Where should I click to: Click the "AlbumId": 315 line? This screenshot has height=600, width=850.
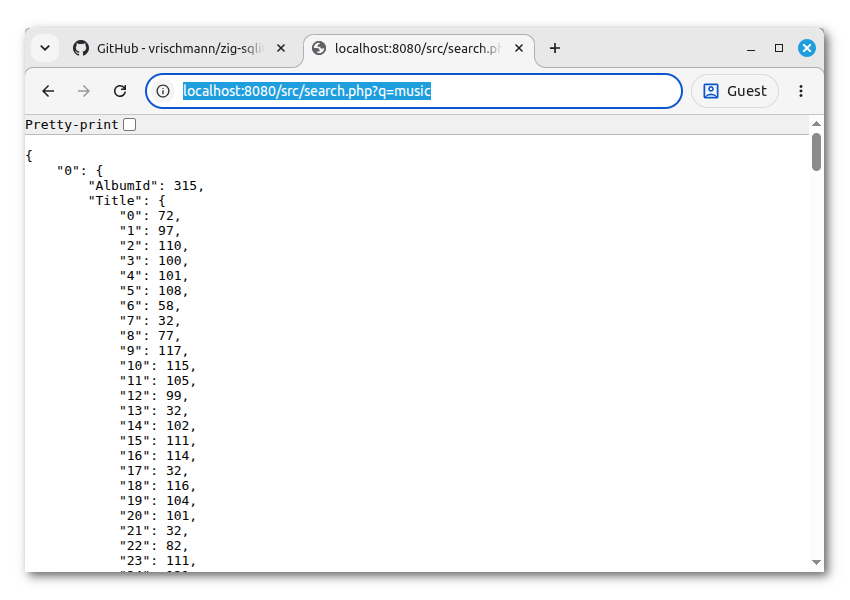(146, 186)
